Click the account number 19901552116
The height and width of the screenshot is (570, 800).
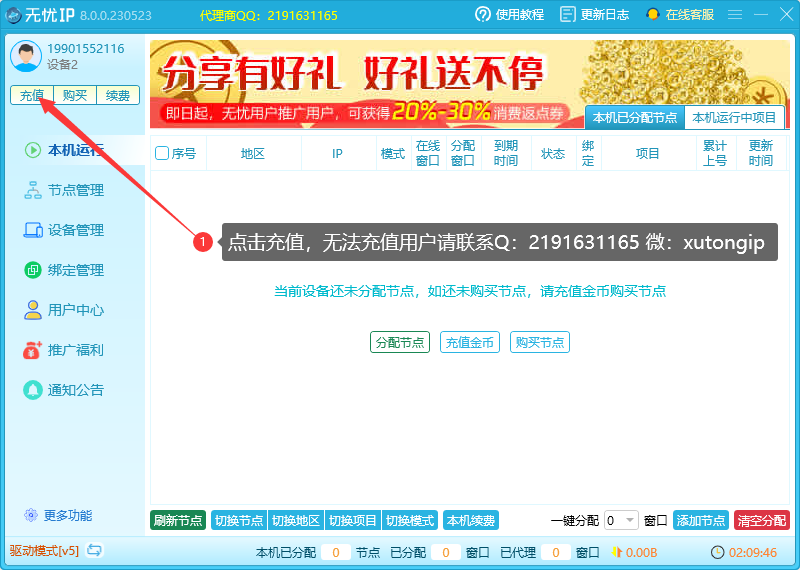pos(86,48)
